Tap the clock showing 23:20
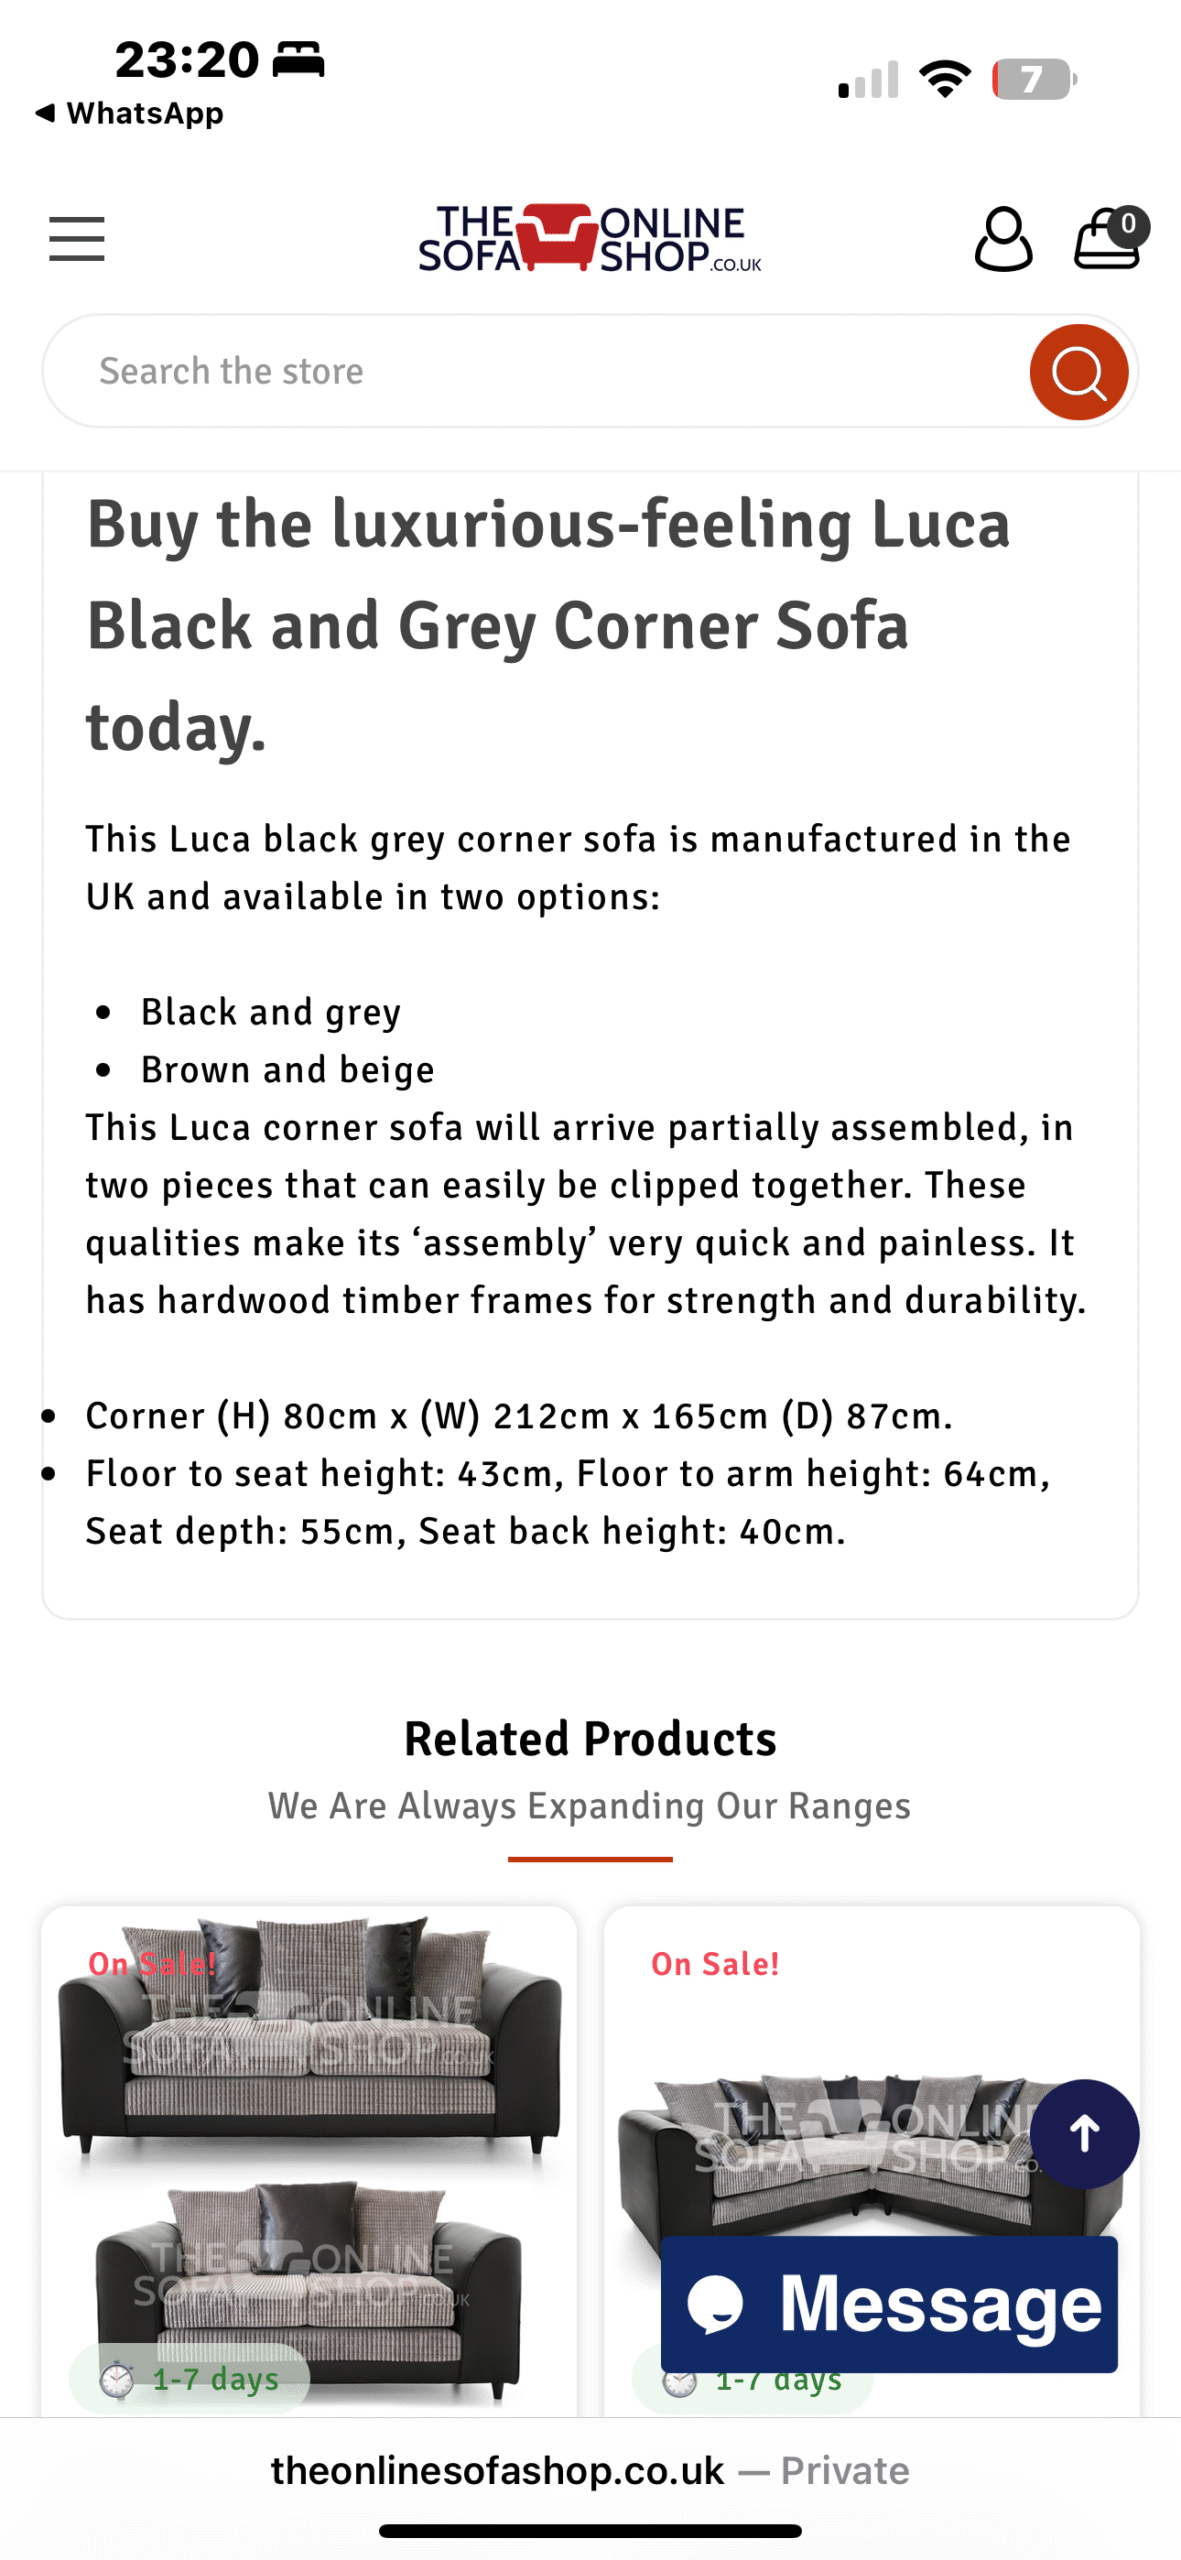The image size is (1181, 2560). (x=187, y=60)
